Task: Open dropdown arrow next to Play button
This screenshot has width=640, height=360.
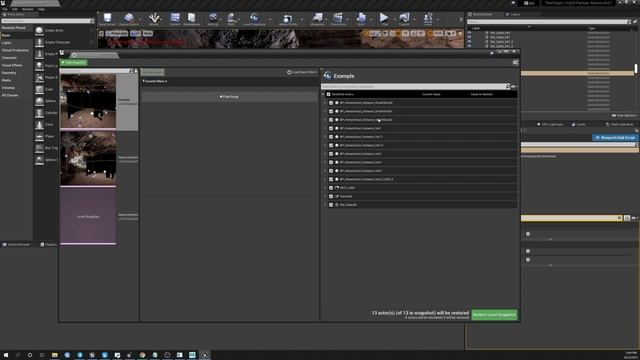Action: (394, 19)
